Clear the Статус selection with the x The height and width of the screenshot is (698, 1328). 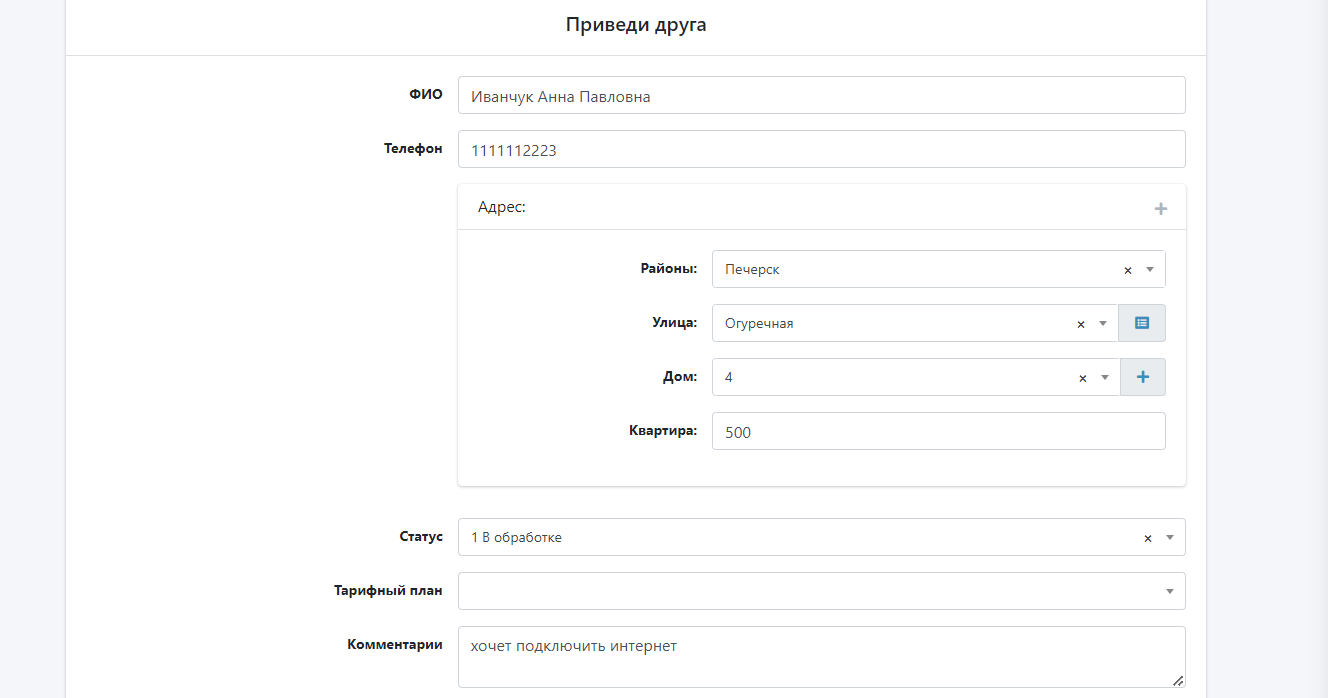[x=1148, y=538]
